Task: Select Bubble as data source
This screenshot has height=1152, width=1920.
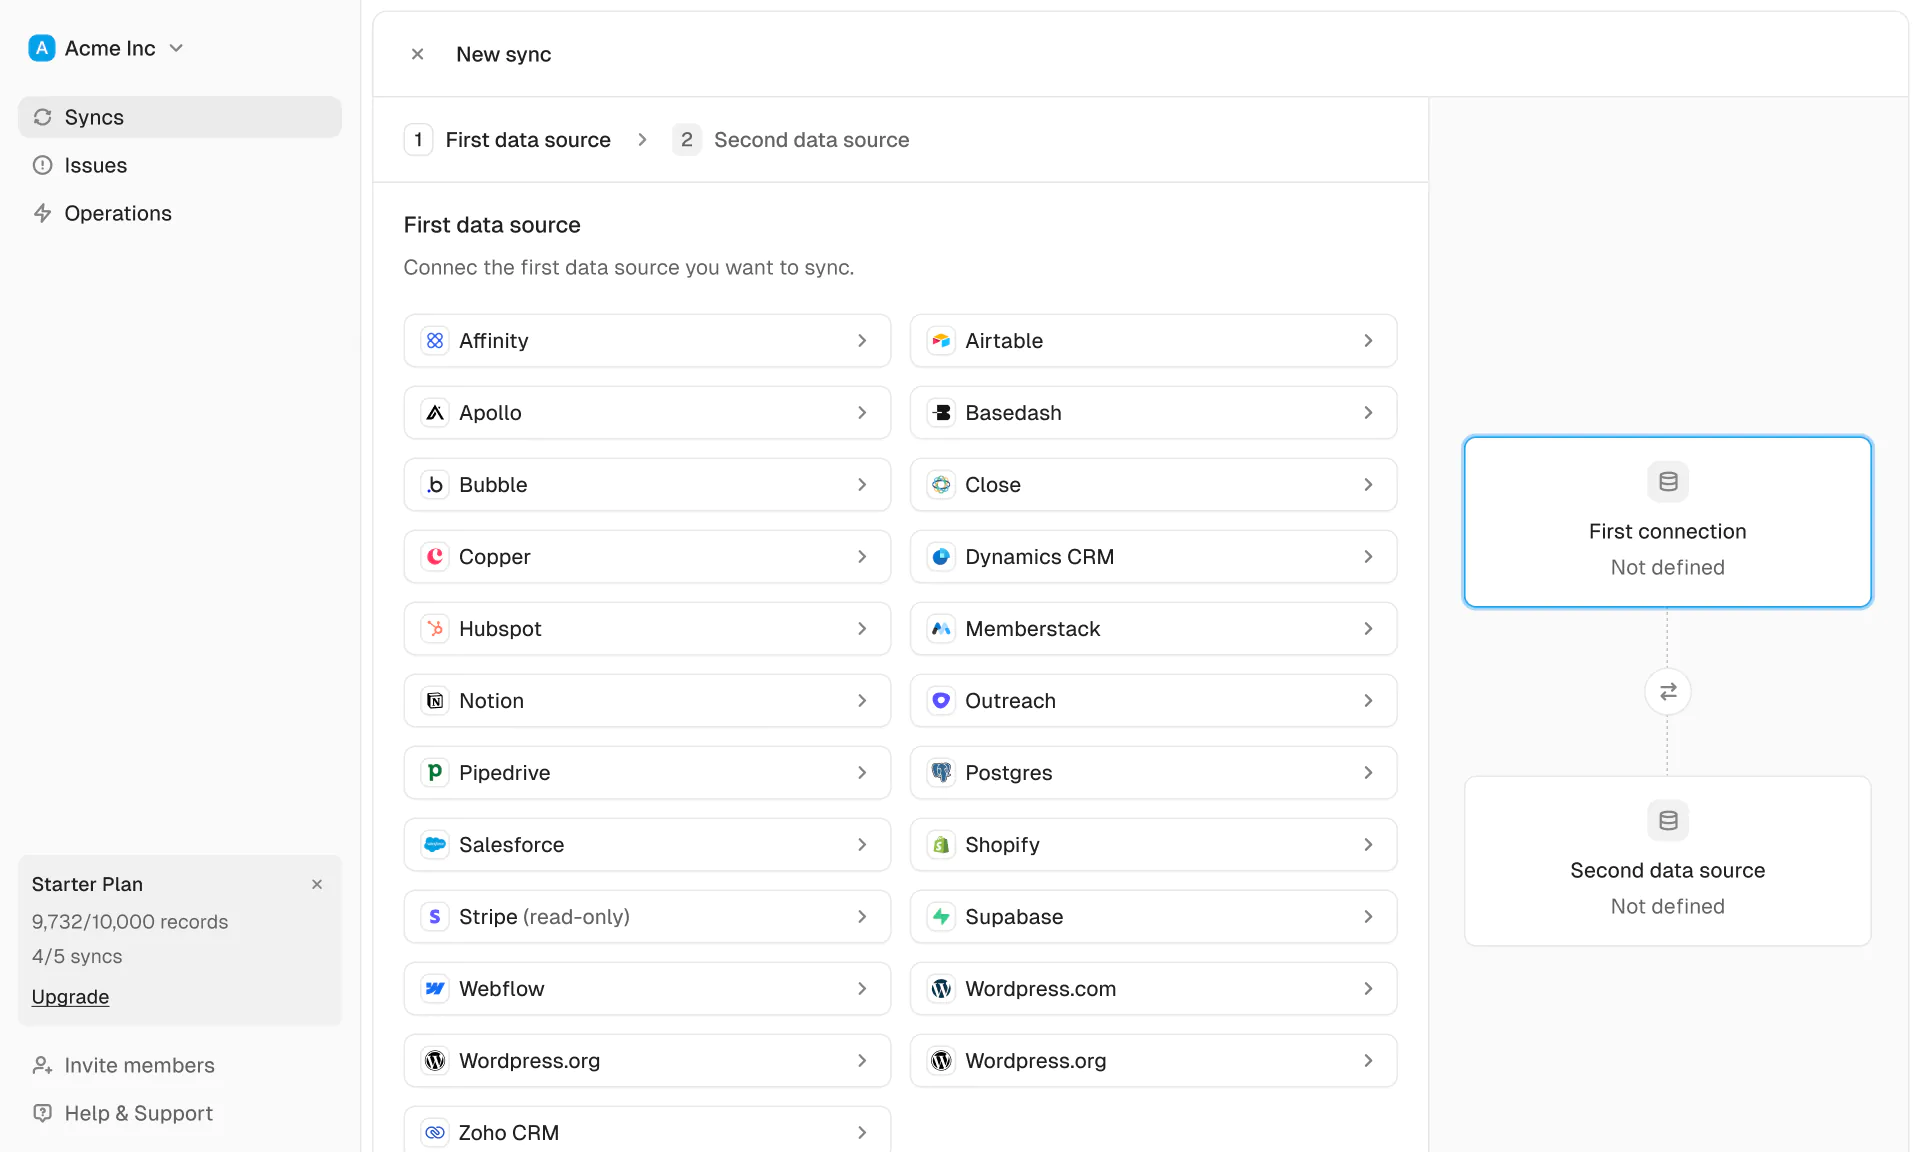Action: coord(647,485)
